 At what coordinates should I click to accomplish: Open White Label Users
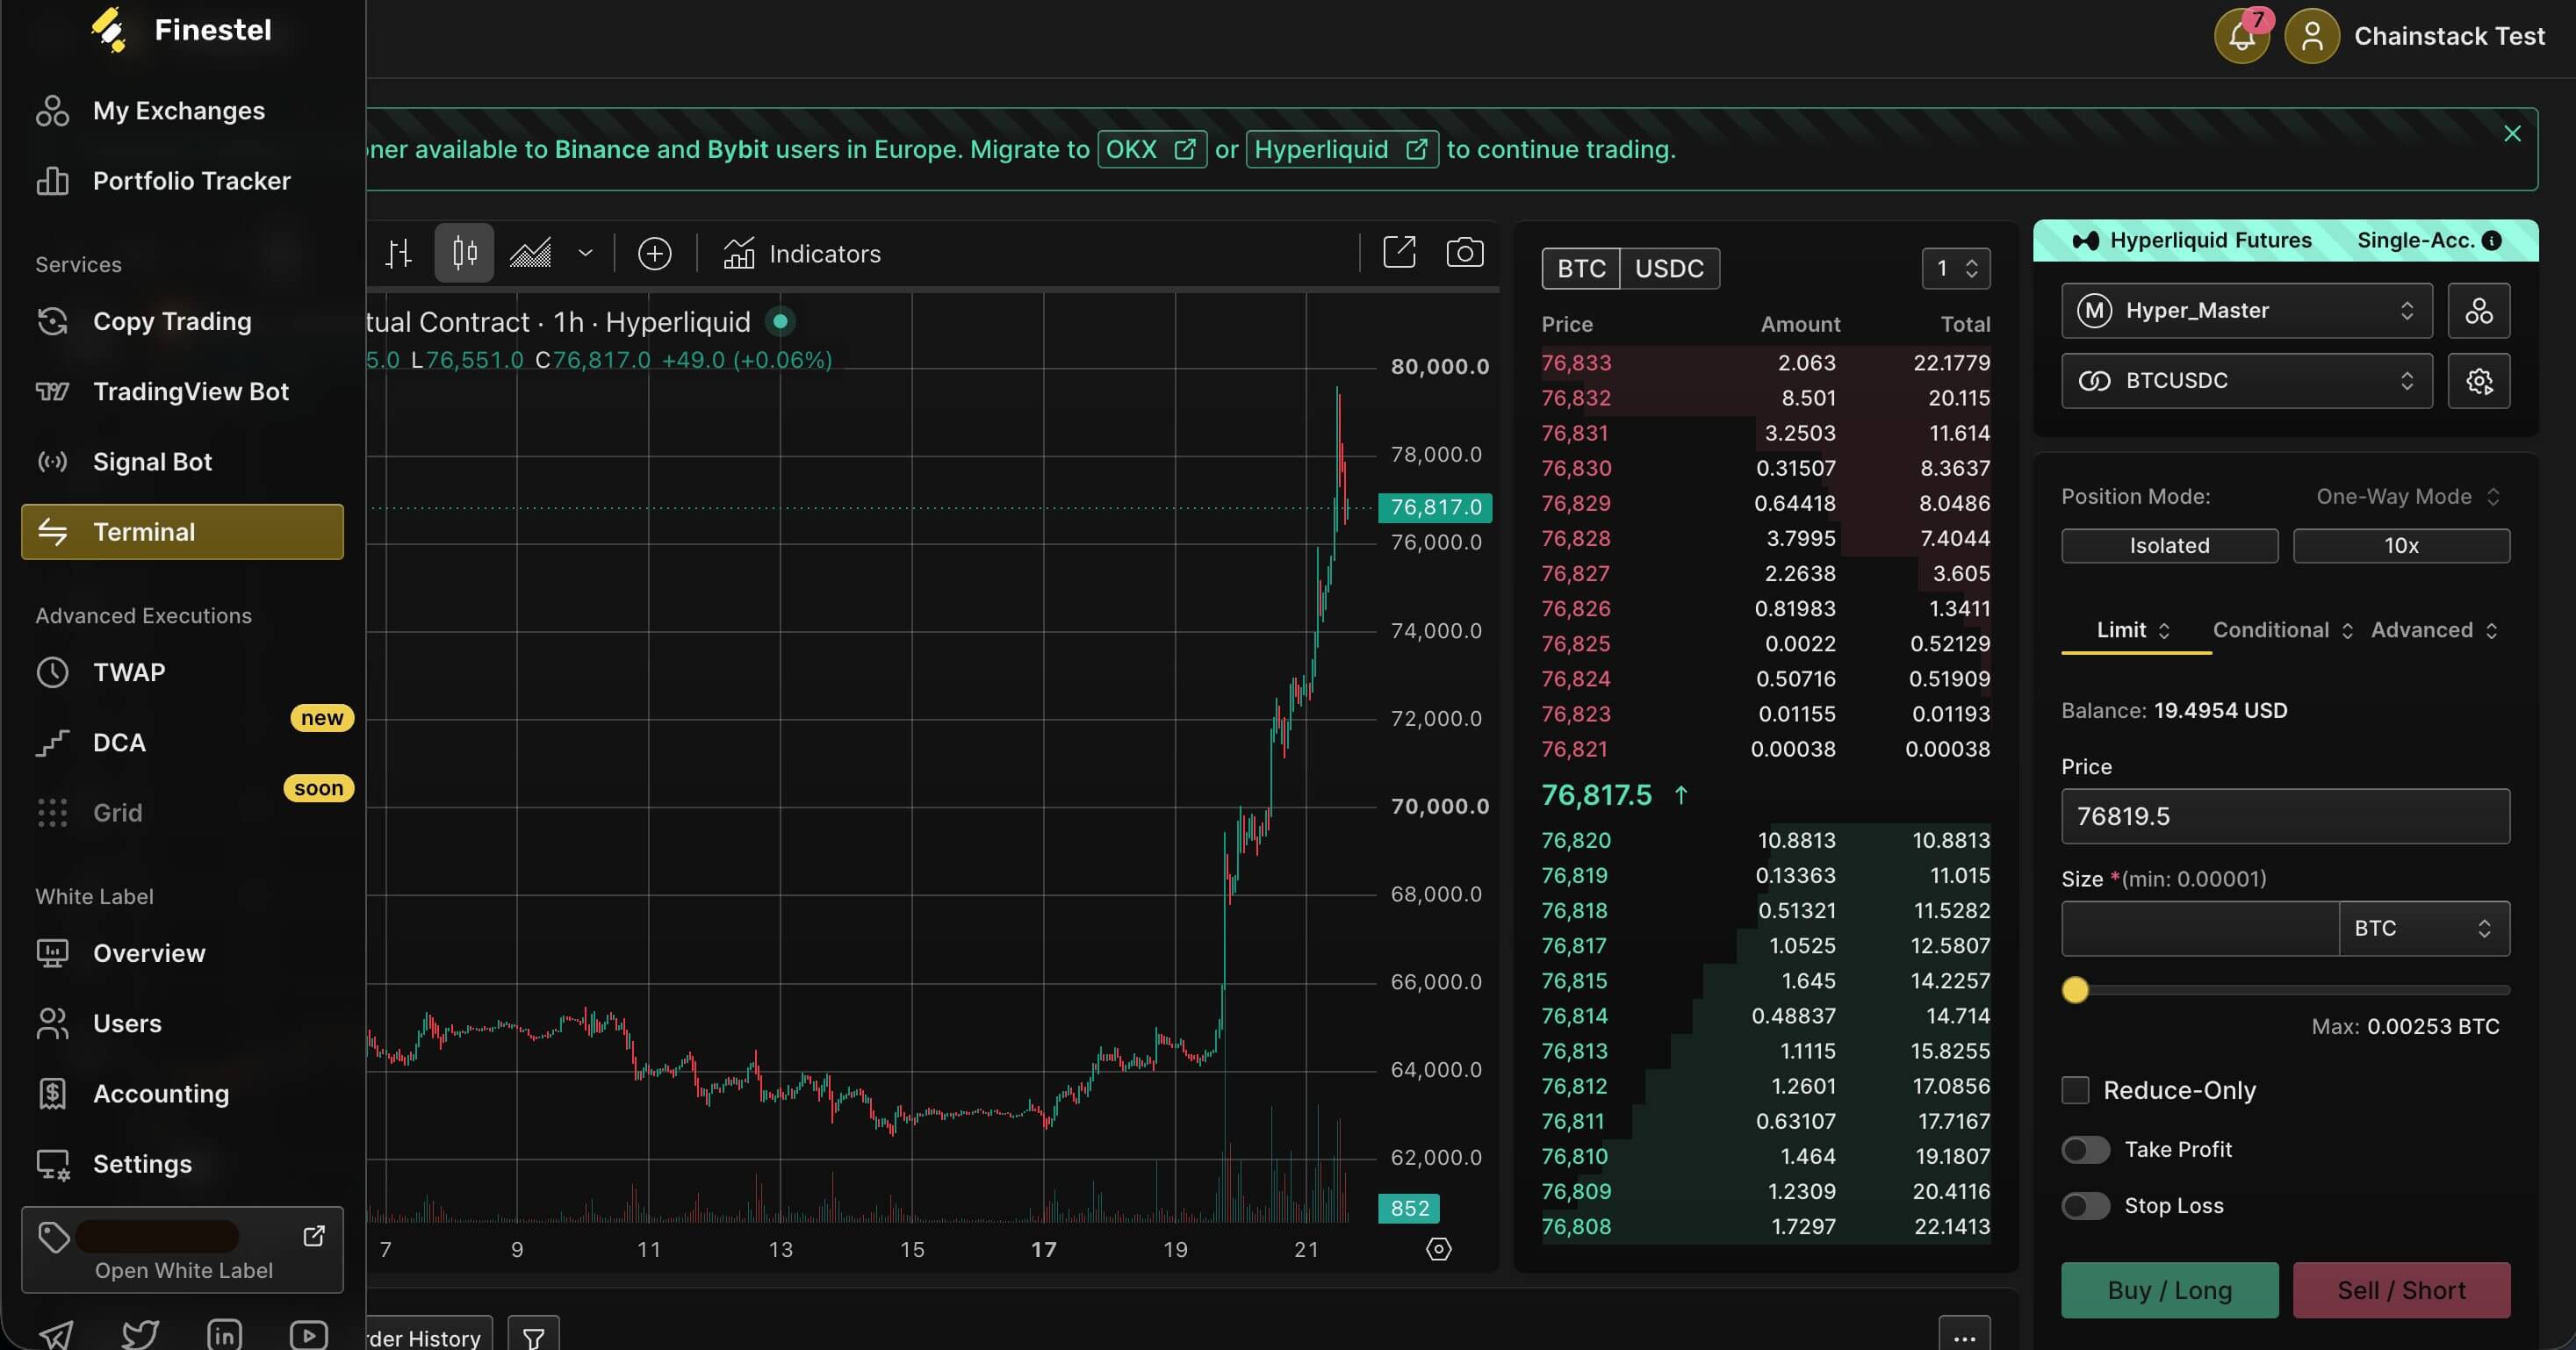(x=182, y=1024)
